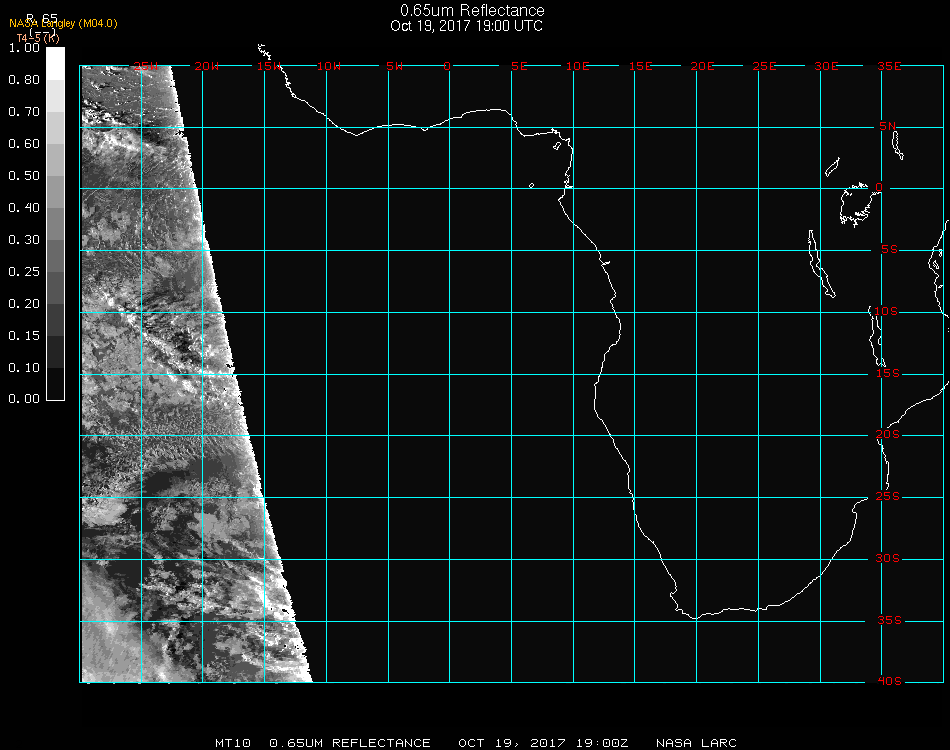Click the 0.00 label at colorbar bottom
This screenshot has height=750, width=950.
23,399
